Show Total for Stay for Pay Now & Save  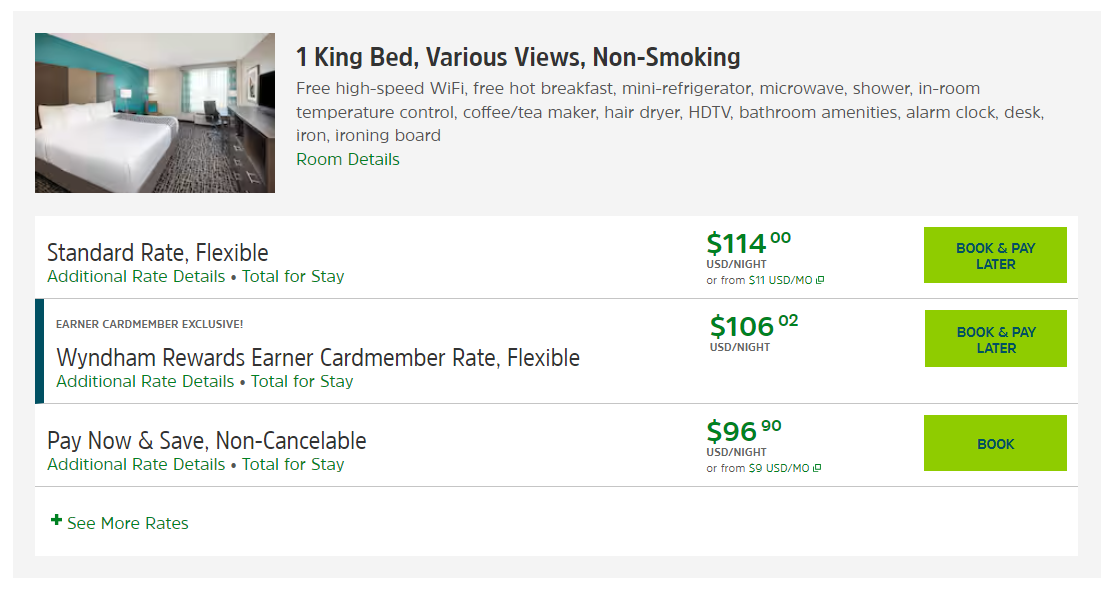pos(293,465)
